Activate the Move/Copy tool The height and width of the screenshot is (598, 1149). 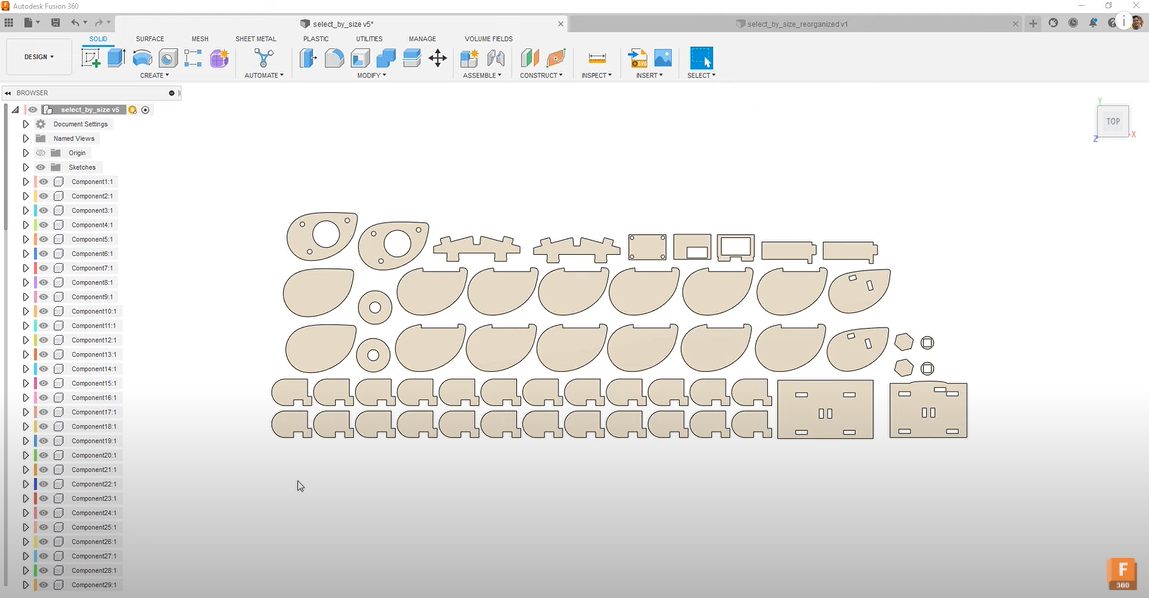point(437,58)
